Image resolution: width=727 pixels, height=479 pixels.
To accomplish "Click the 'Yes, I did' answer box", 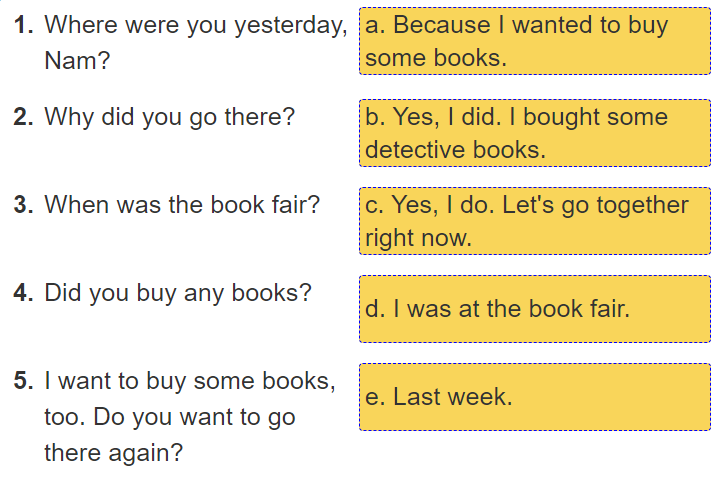I will 534,133.
